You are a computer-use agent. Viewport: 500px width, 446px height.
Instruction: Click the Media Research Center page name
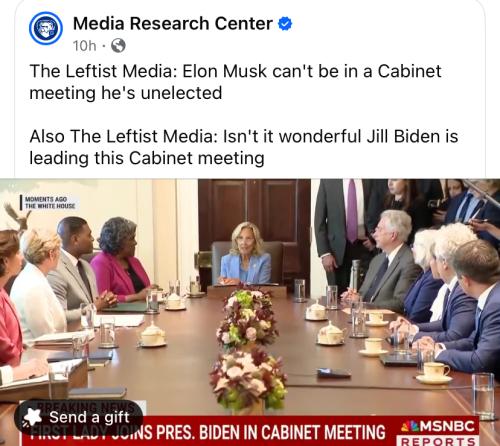click(x=173, y=24)
